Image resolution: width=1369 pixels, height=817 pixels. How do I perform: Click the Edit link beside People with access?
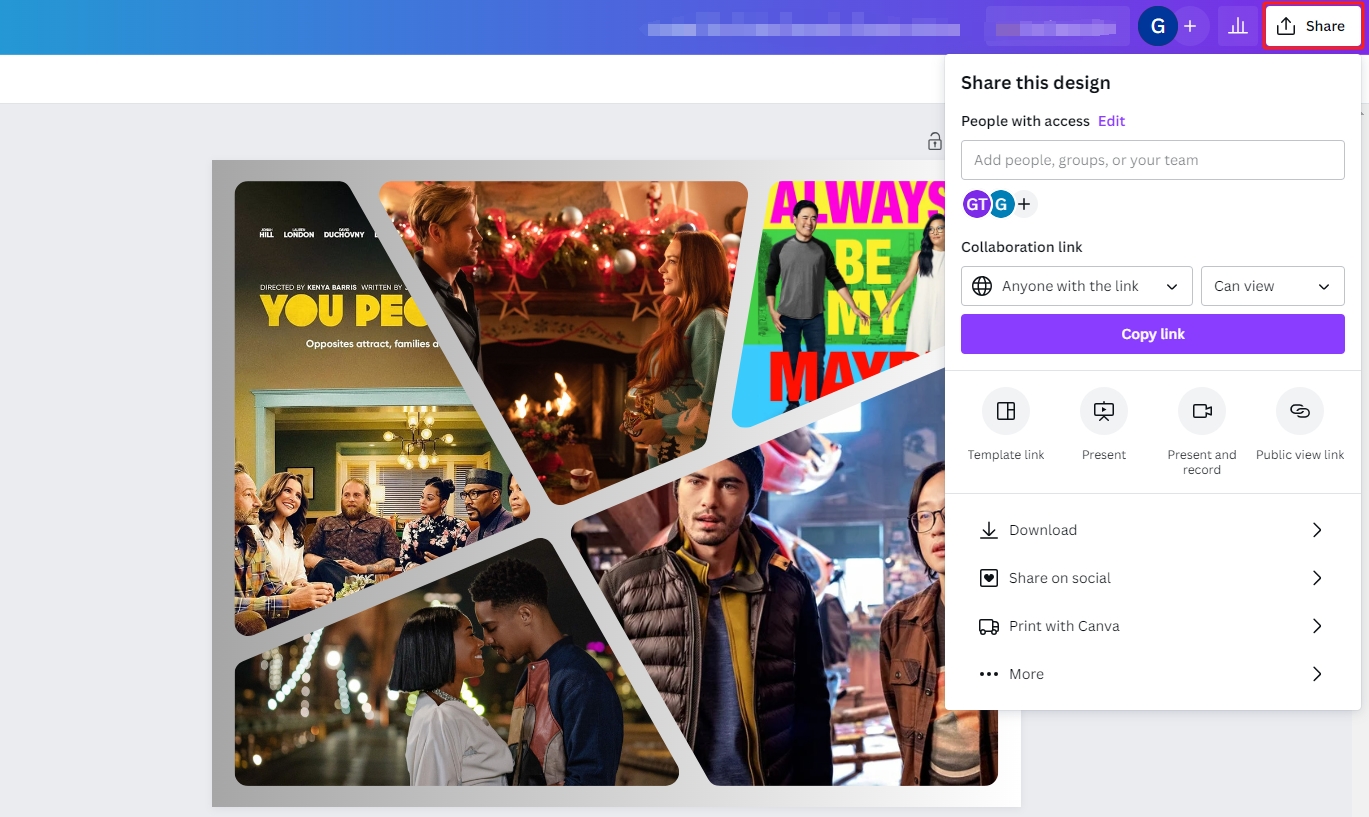pos(1111,121)
